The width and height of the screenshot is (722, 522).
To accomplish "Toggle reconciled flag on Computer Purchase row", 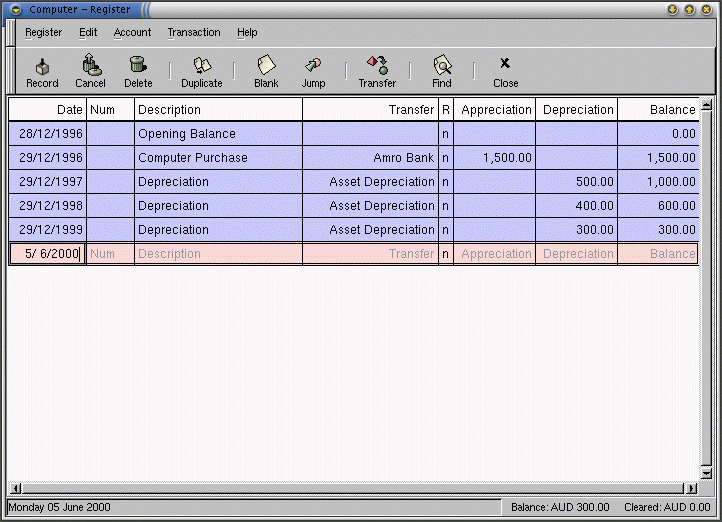I will (445, 158).
